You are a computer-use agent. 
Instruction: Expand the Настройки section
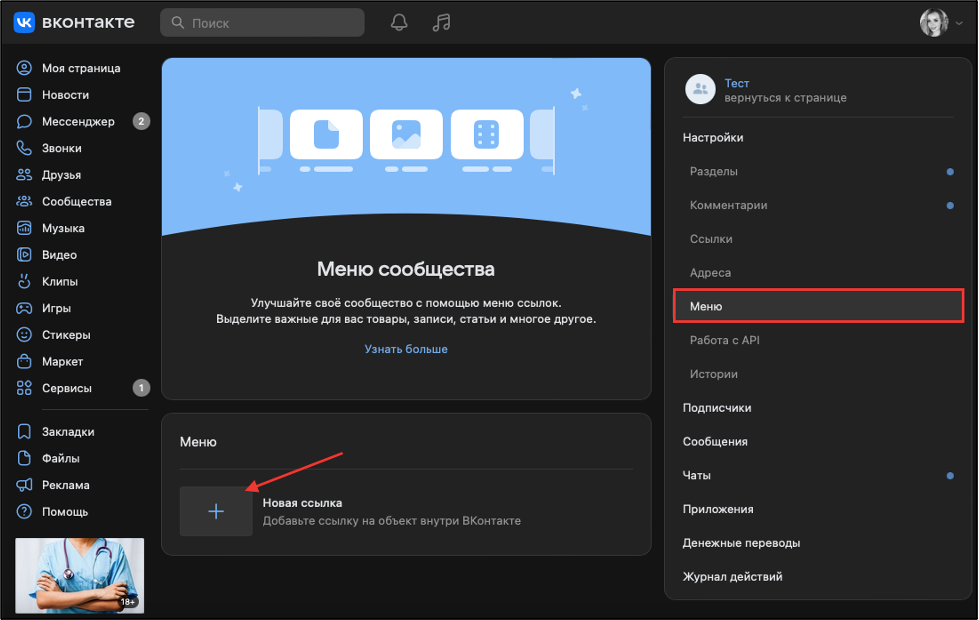tap(713, 137)
